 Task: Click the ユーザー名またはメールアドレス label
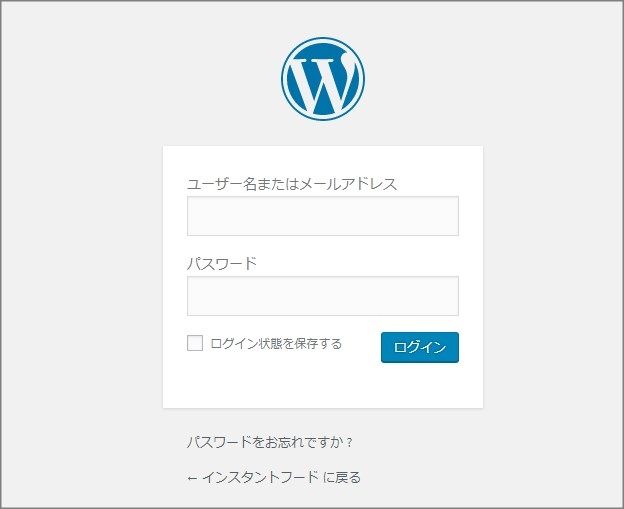pos(292,184)
